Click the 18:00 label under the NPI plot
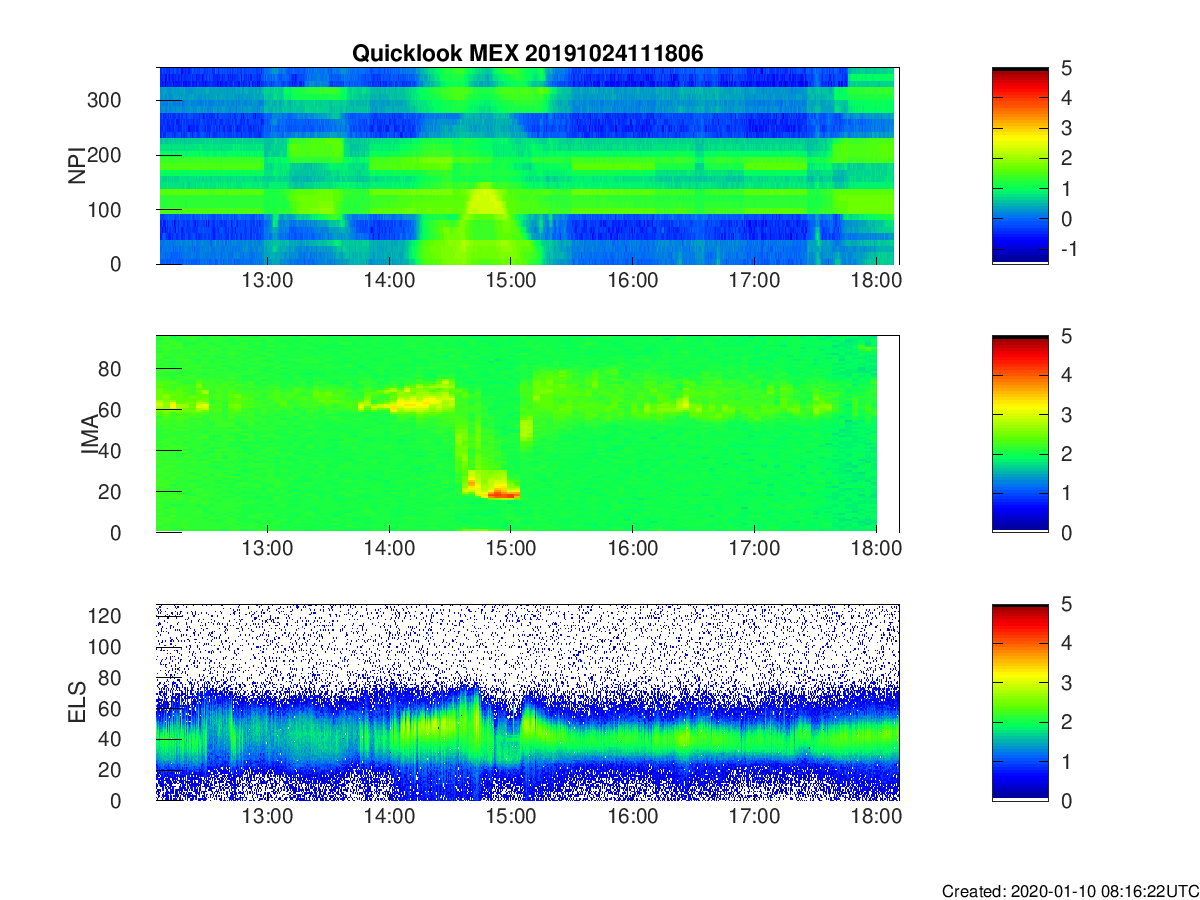Viewport: 1200px width, 900px height. pyautogui.click(x=875, y=282)
